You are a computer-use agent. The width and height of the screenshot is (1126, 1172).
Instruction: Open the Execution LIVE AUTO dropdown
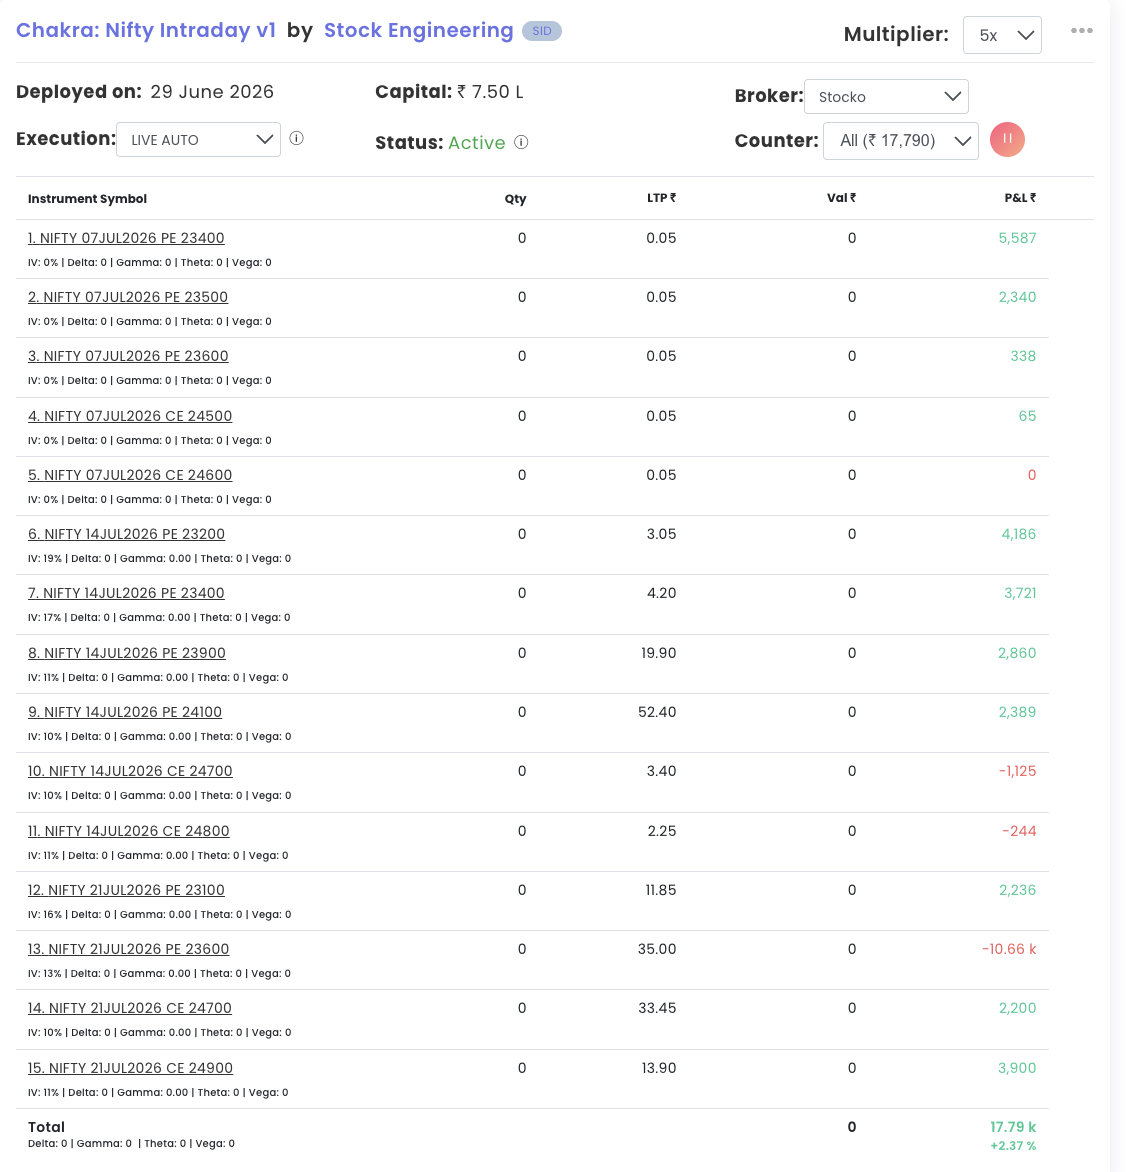(198, 140)
